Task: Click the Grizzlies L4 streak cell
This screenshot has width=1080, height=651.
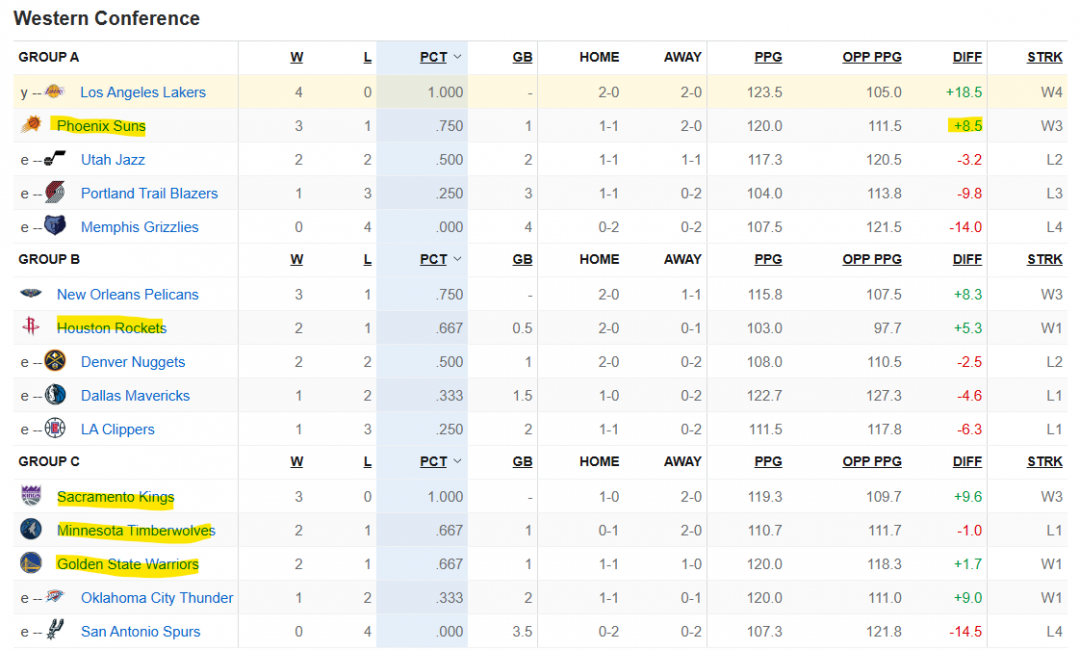Action: 1055,227
